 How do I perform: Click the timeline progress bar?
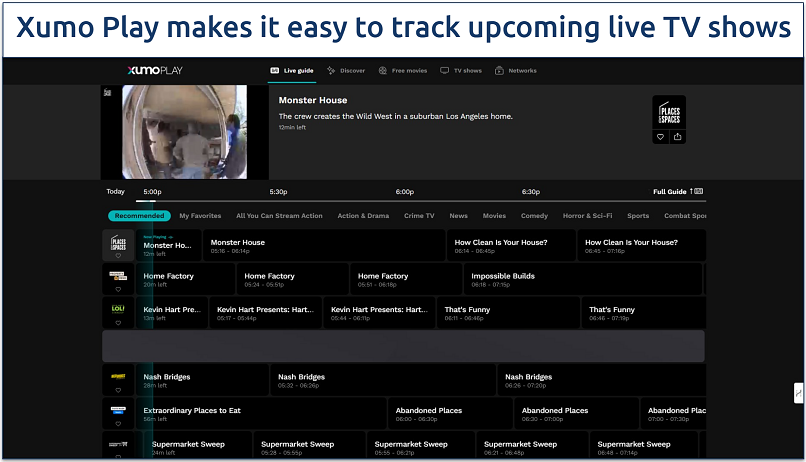(420, 201)
